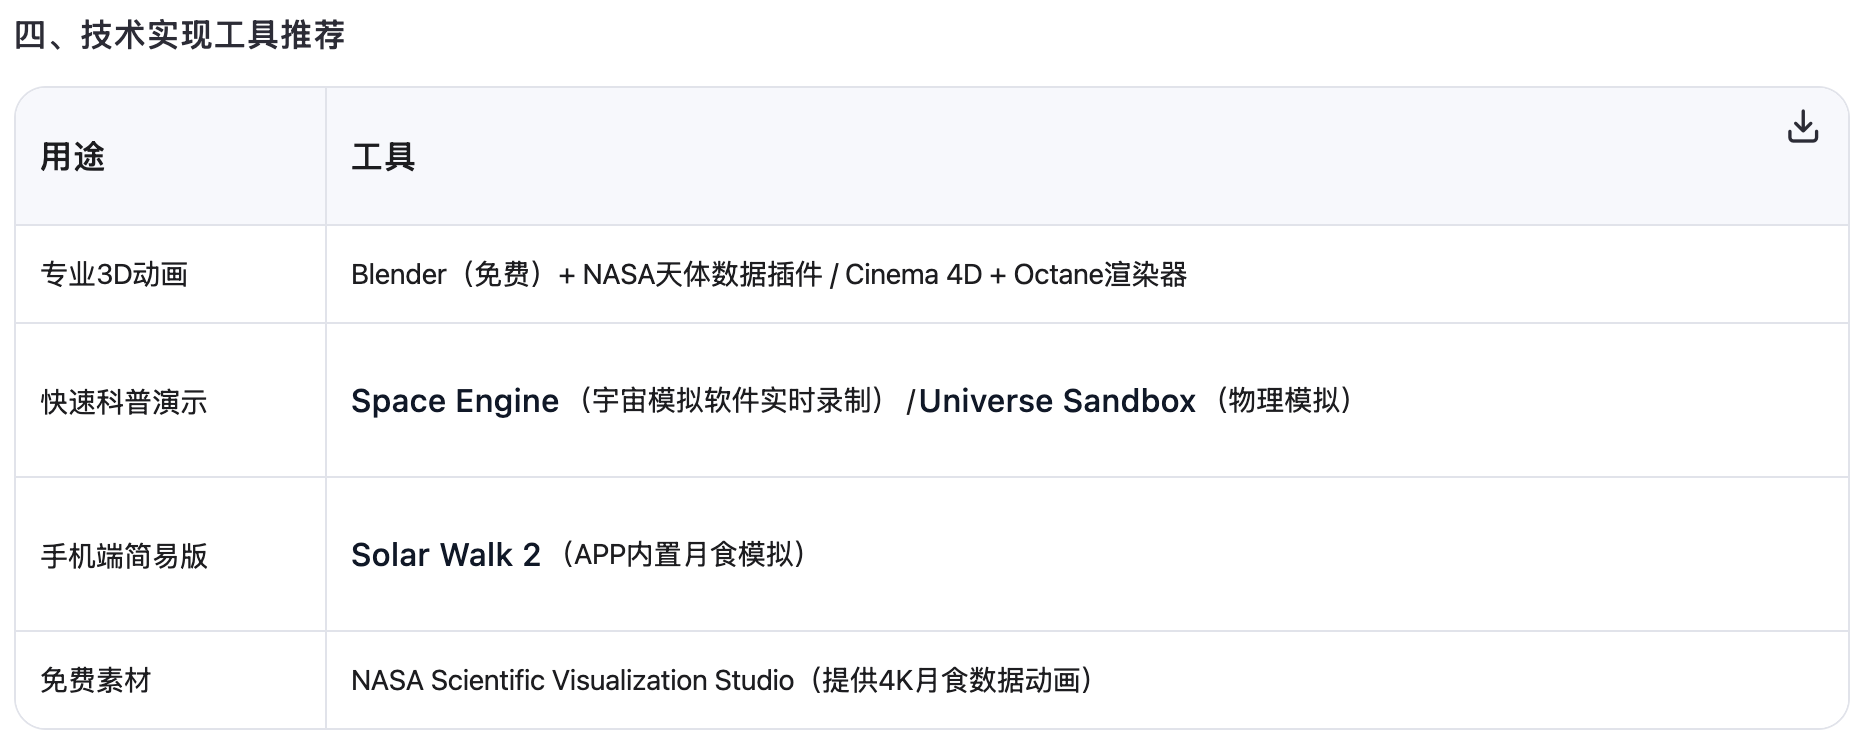Screen dimensions: 1866x740
Task: Select the 工具 column header
Action: (383, 157)
